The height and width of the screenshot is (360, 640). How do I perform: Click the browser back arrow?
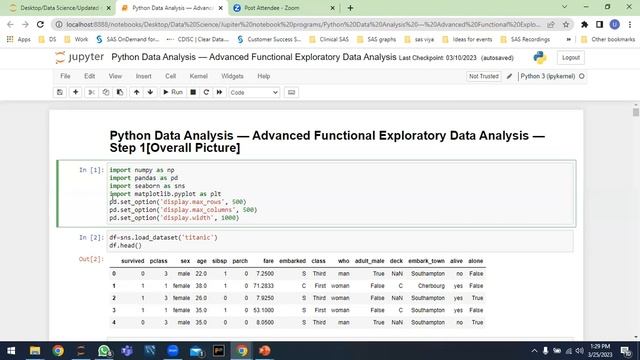pyautogui.click(x=10, y=24)
